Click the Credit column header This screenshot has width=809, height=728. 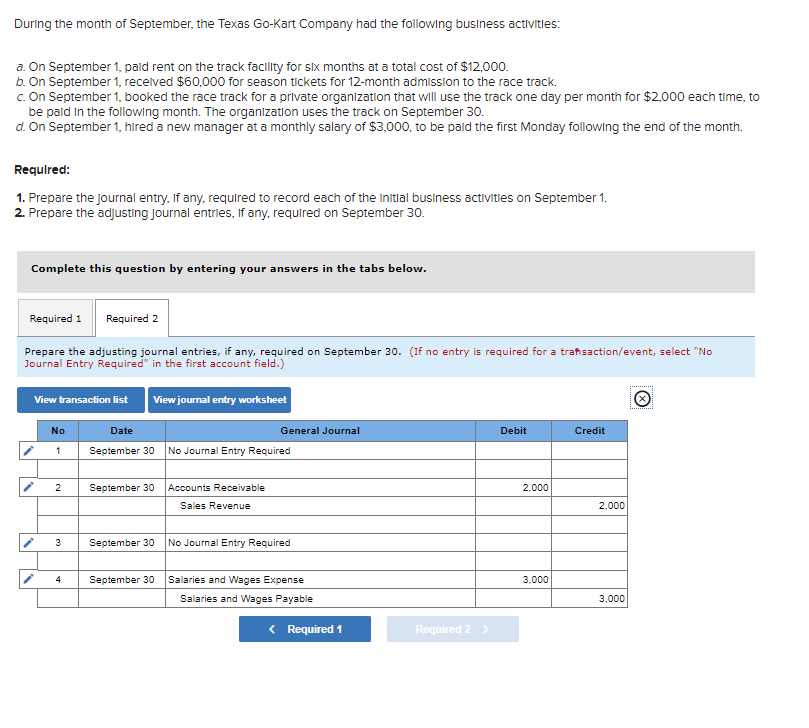[589, 431]
